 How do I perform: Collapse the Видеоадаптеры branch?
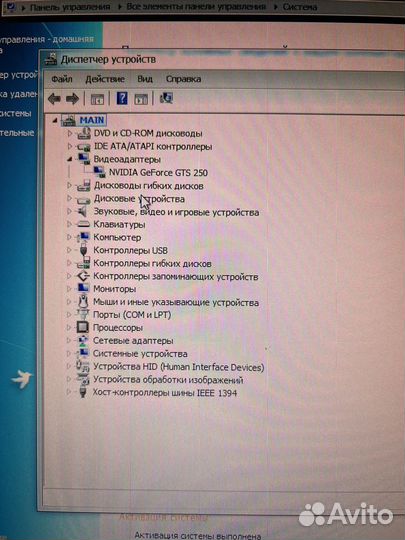point(70,159)
